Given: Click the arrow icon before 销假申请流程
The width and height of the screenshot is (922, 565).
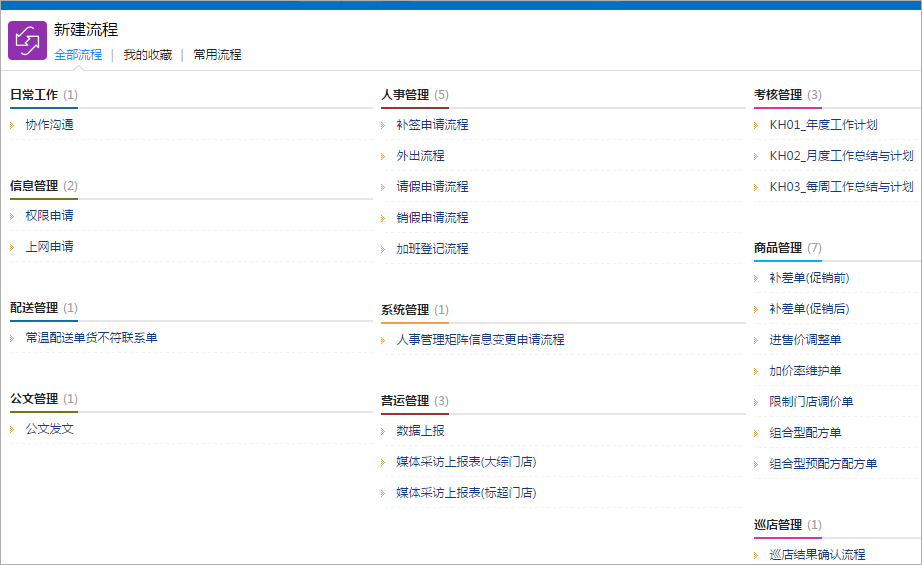Looking at the screenshot, I should [x=384, y=218].
